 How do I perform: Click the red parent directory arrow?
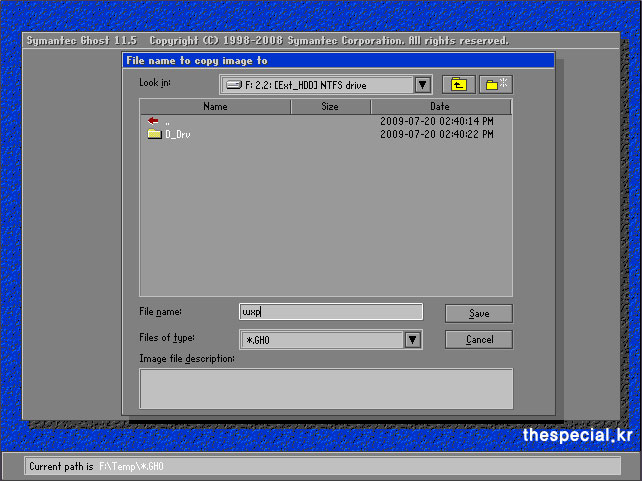[153, 121]
